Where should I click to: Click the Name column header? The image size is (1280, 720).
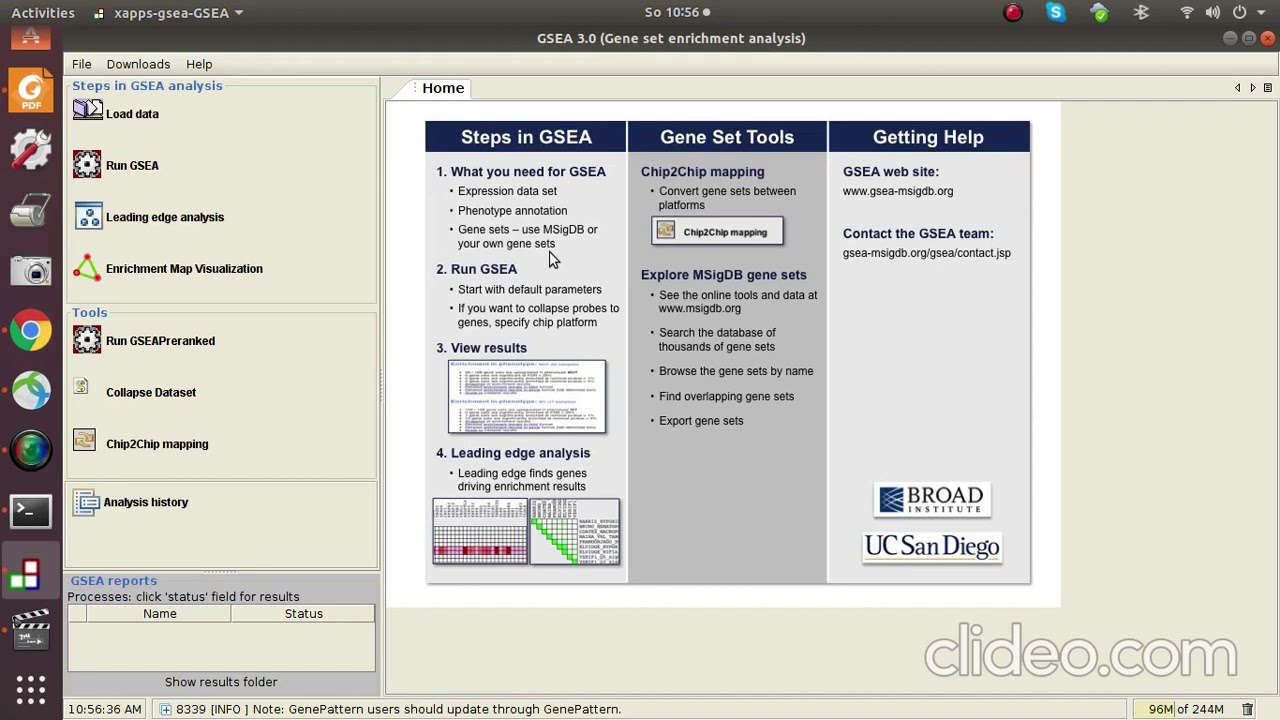pyautogui.click(x=159, y=614)
